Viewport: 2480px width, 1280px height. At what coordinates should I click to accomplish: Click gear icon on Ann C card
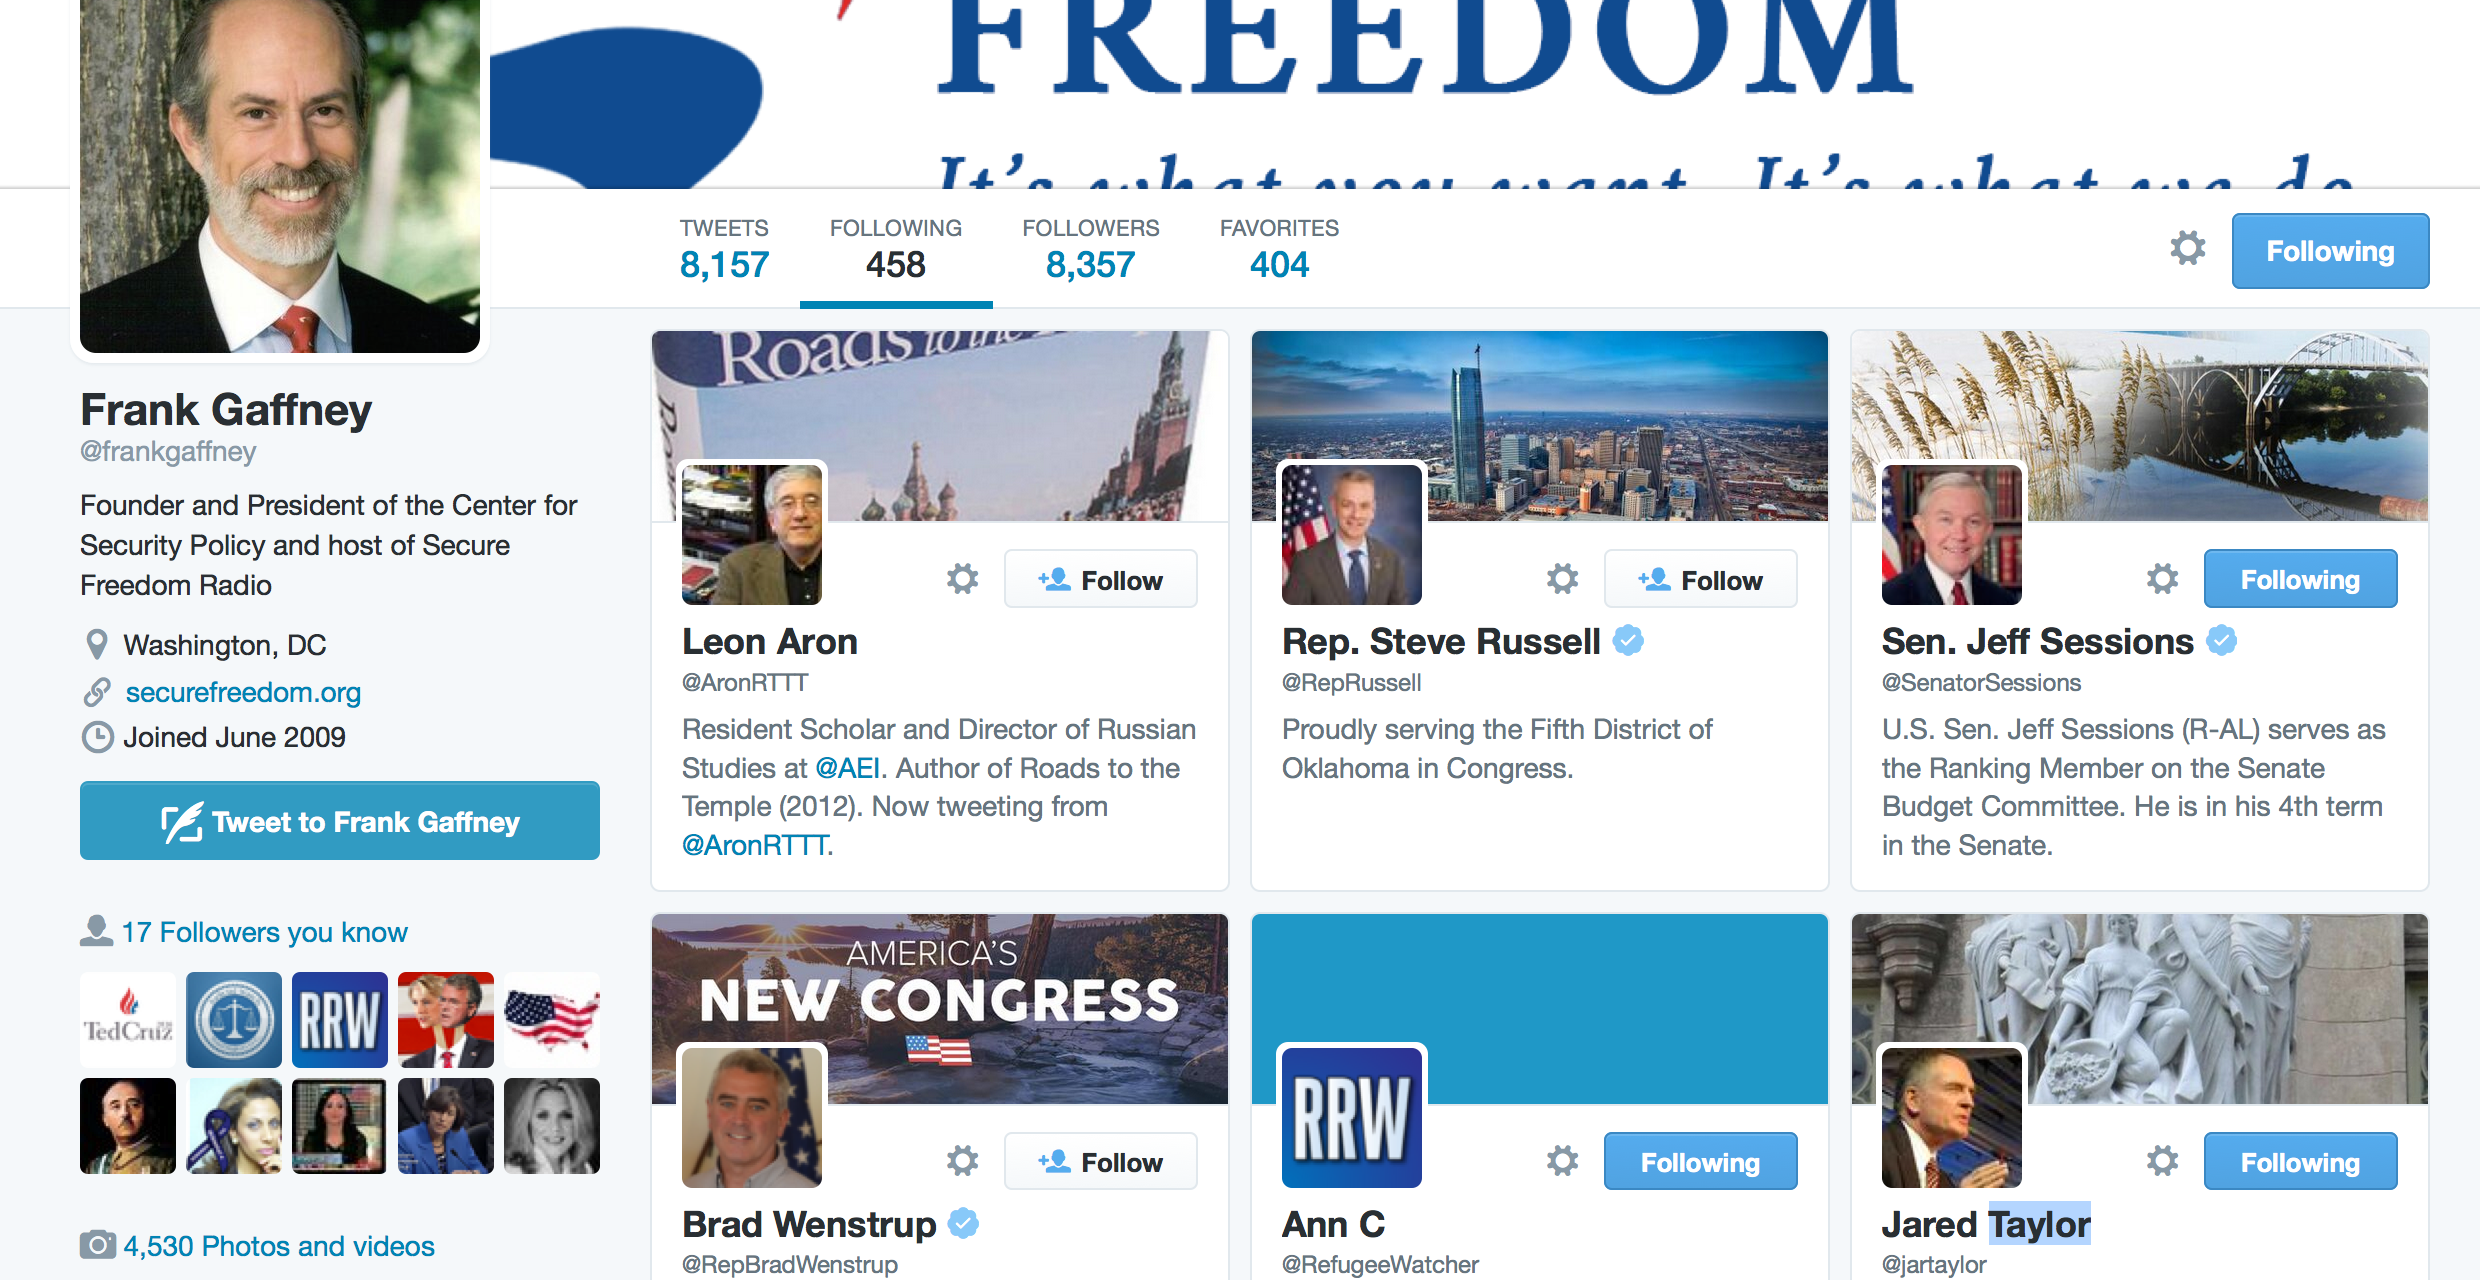point(1562,1161)
